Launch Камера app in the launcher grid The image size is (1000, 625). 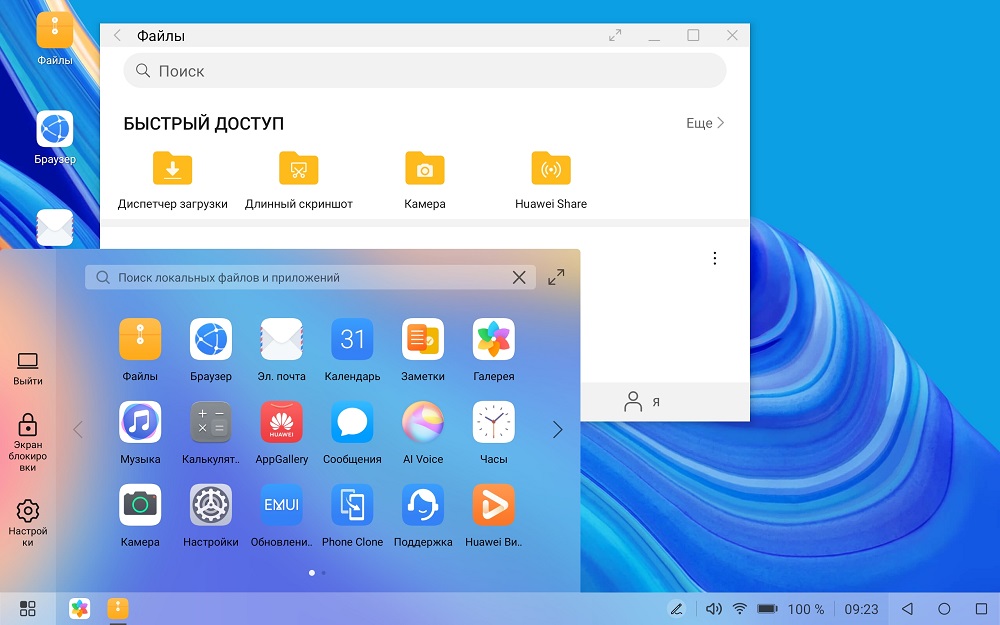(x=140, y=505)
